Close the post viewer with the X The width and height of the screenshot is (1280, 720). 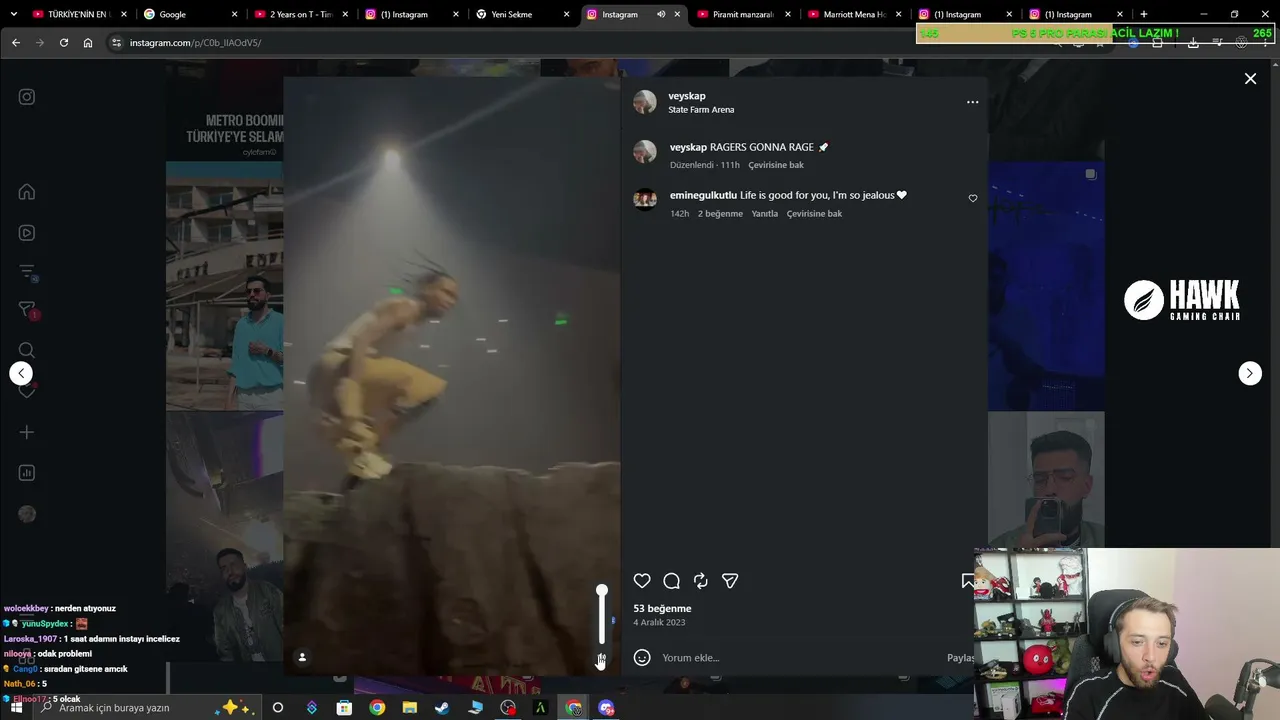(1250, 78)
